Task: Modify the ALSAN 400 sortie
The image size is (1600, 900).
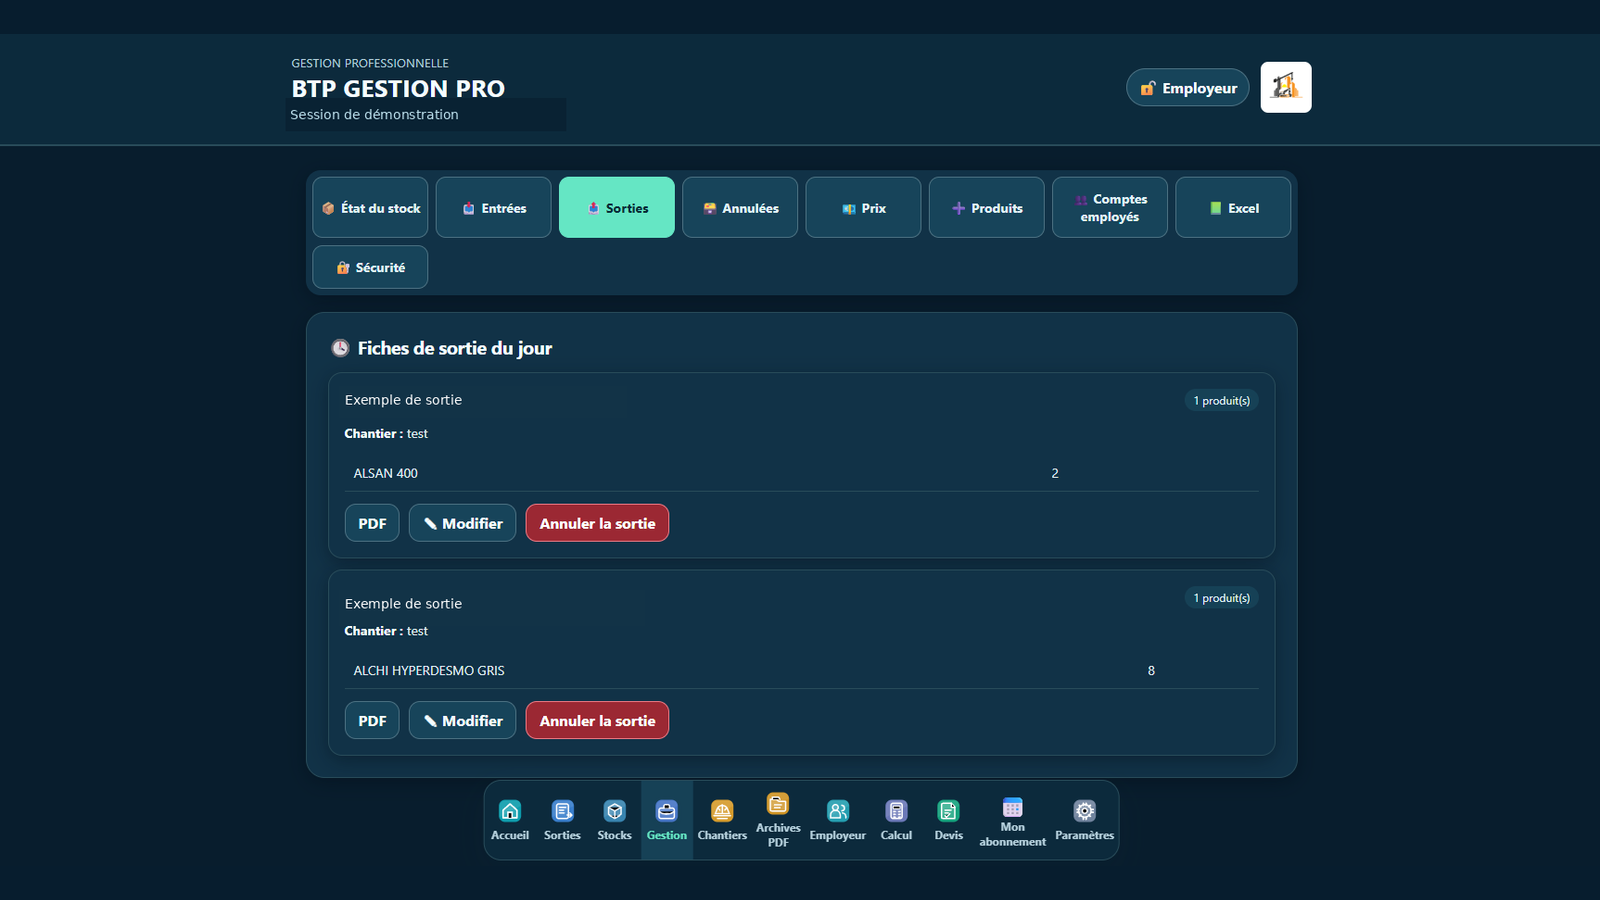Action: pos(462,523)
